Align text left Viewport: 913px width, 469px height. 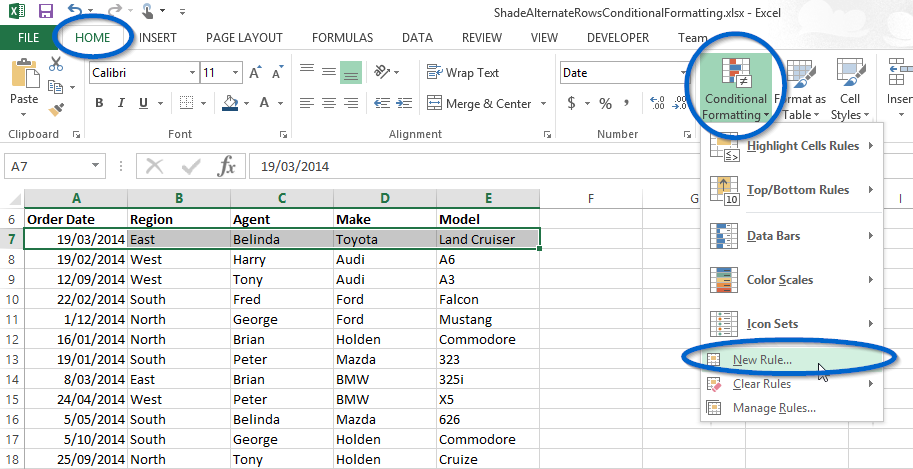307,103
